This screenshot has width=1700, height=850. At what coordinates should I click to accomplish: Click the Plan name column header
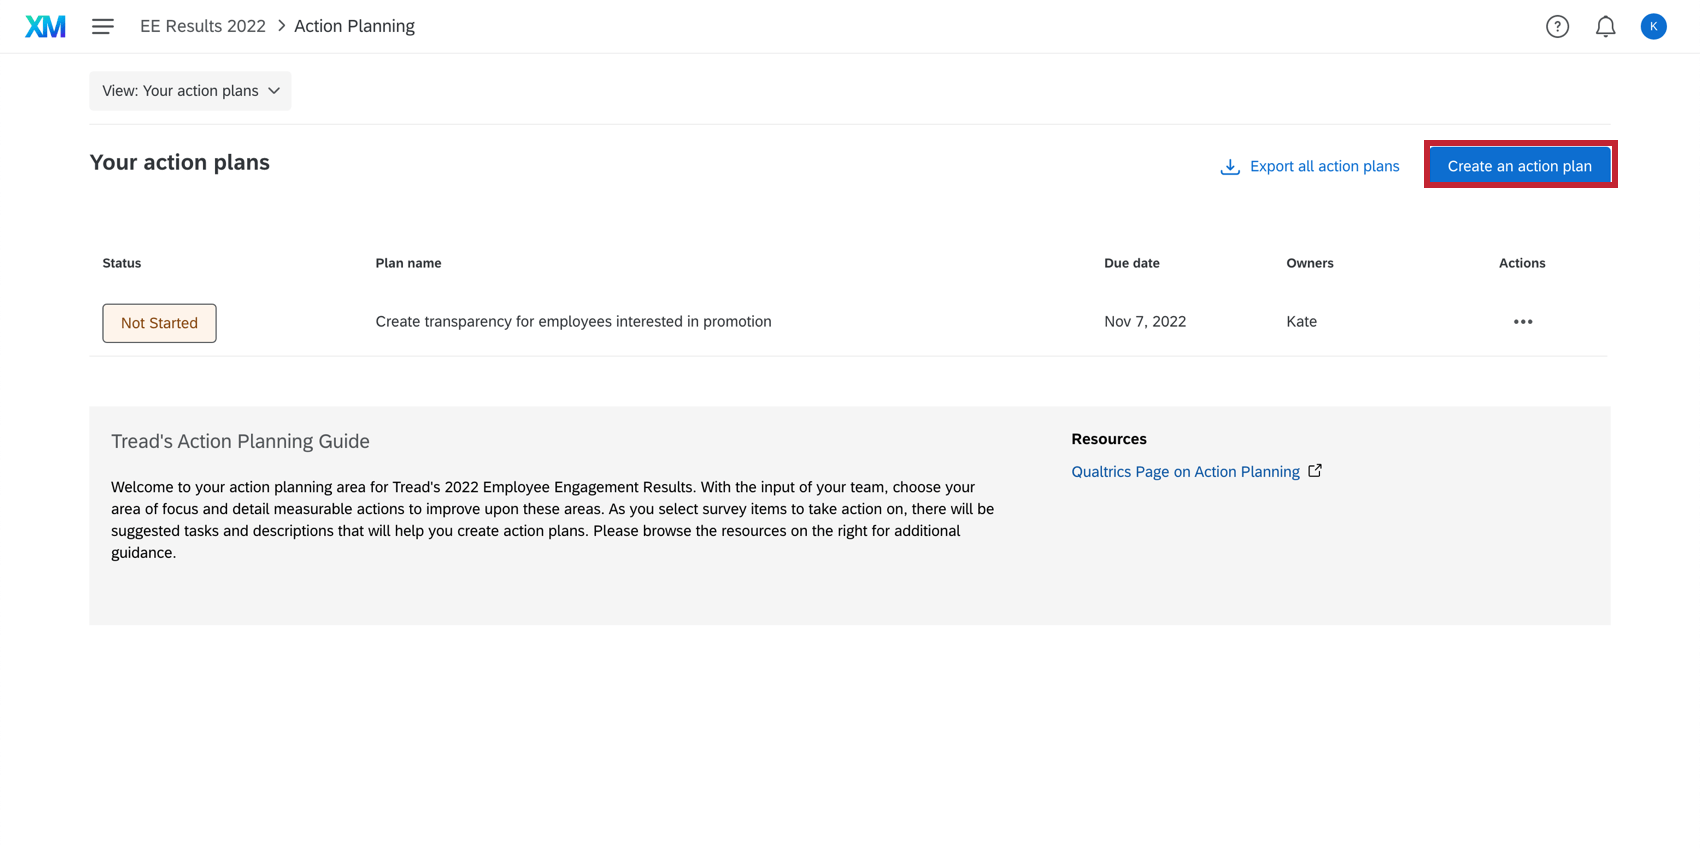(x=408, y=263)
